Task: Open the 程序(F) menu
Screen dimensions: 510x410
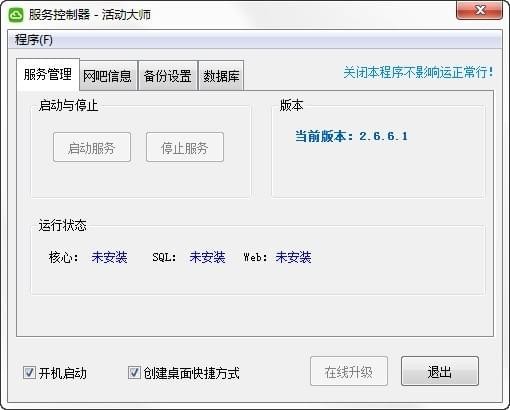Action: click(x=34, y=40)
